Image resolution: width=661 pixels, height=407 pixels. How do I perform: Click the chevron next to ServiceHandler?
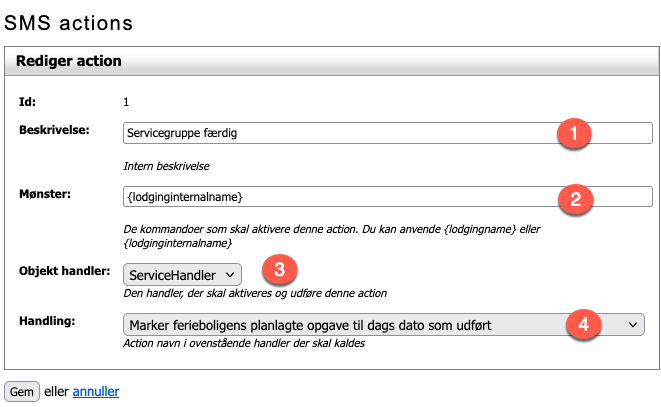[x=230, y=275]
